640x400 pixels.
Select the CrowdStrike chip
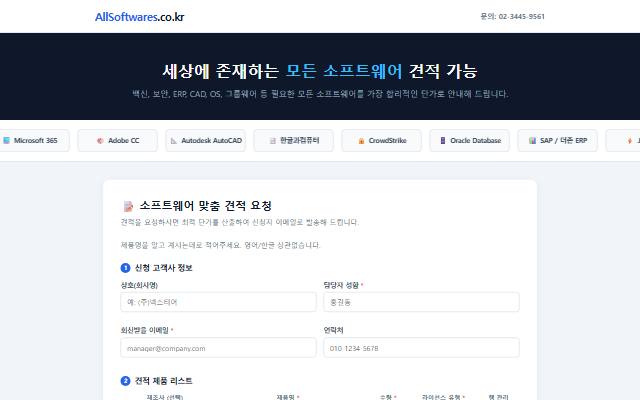[x=382, y=140]
